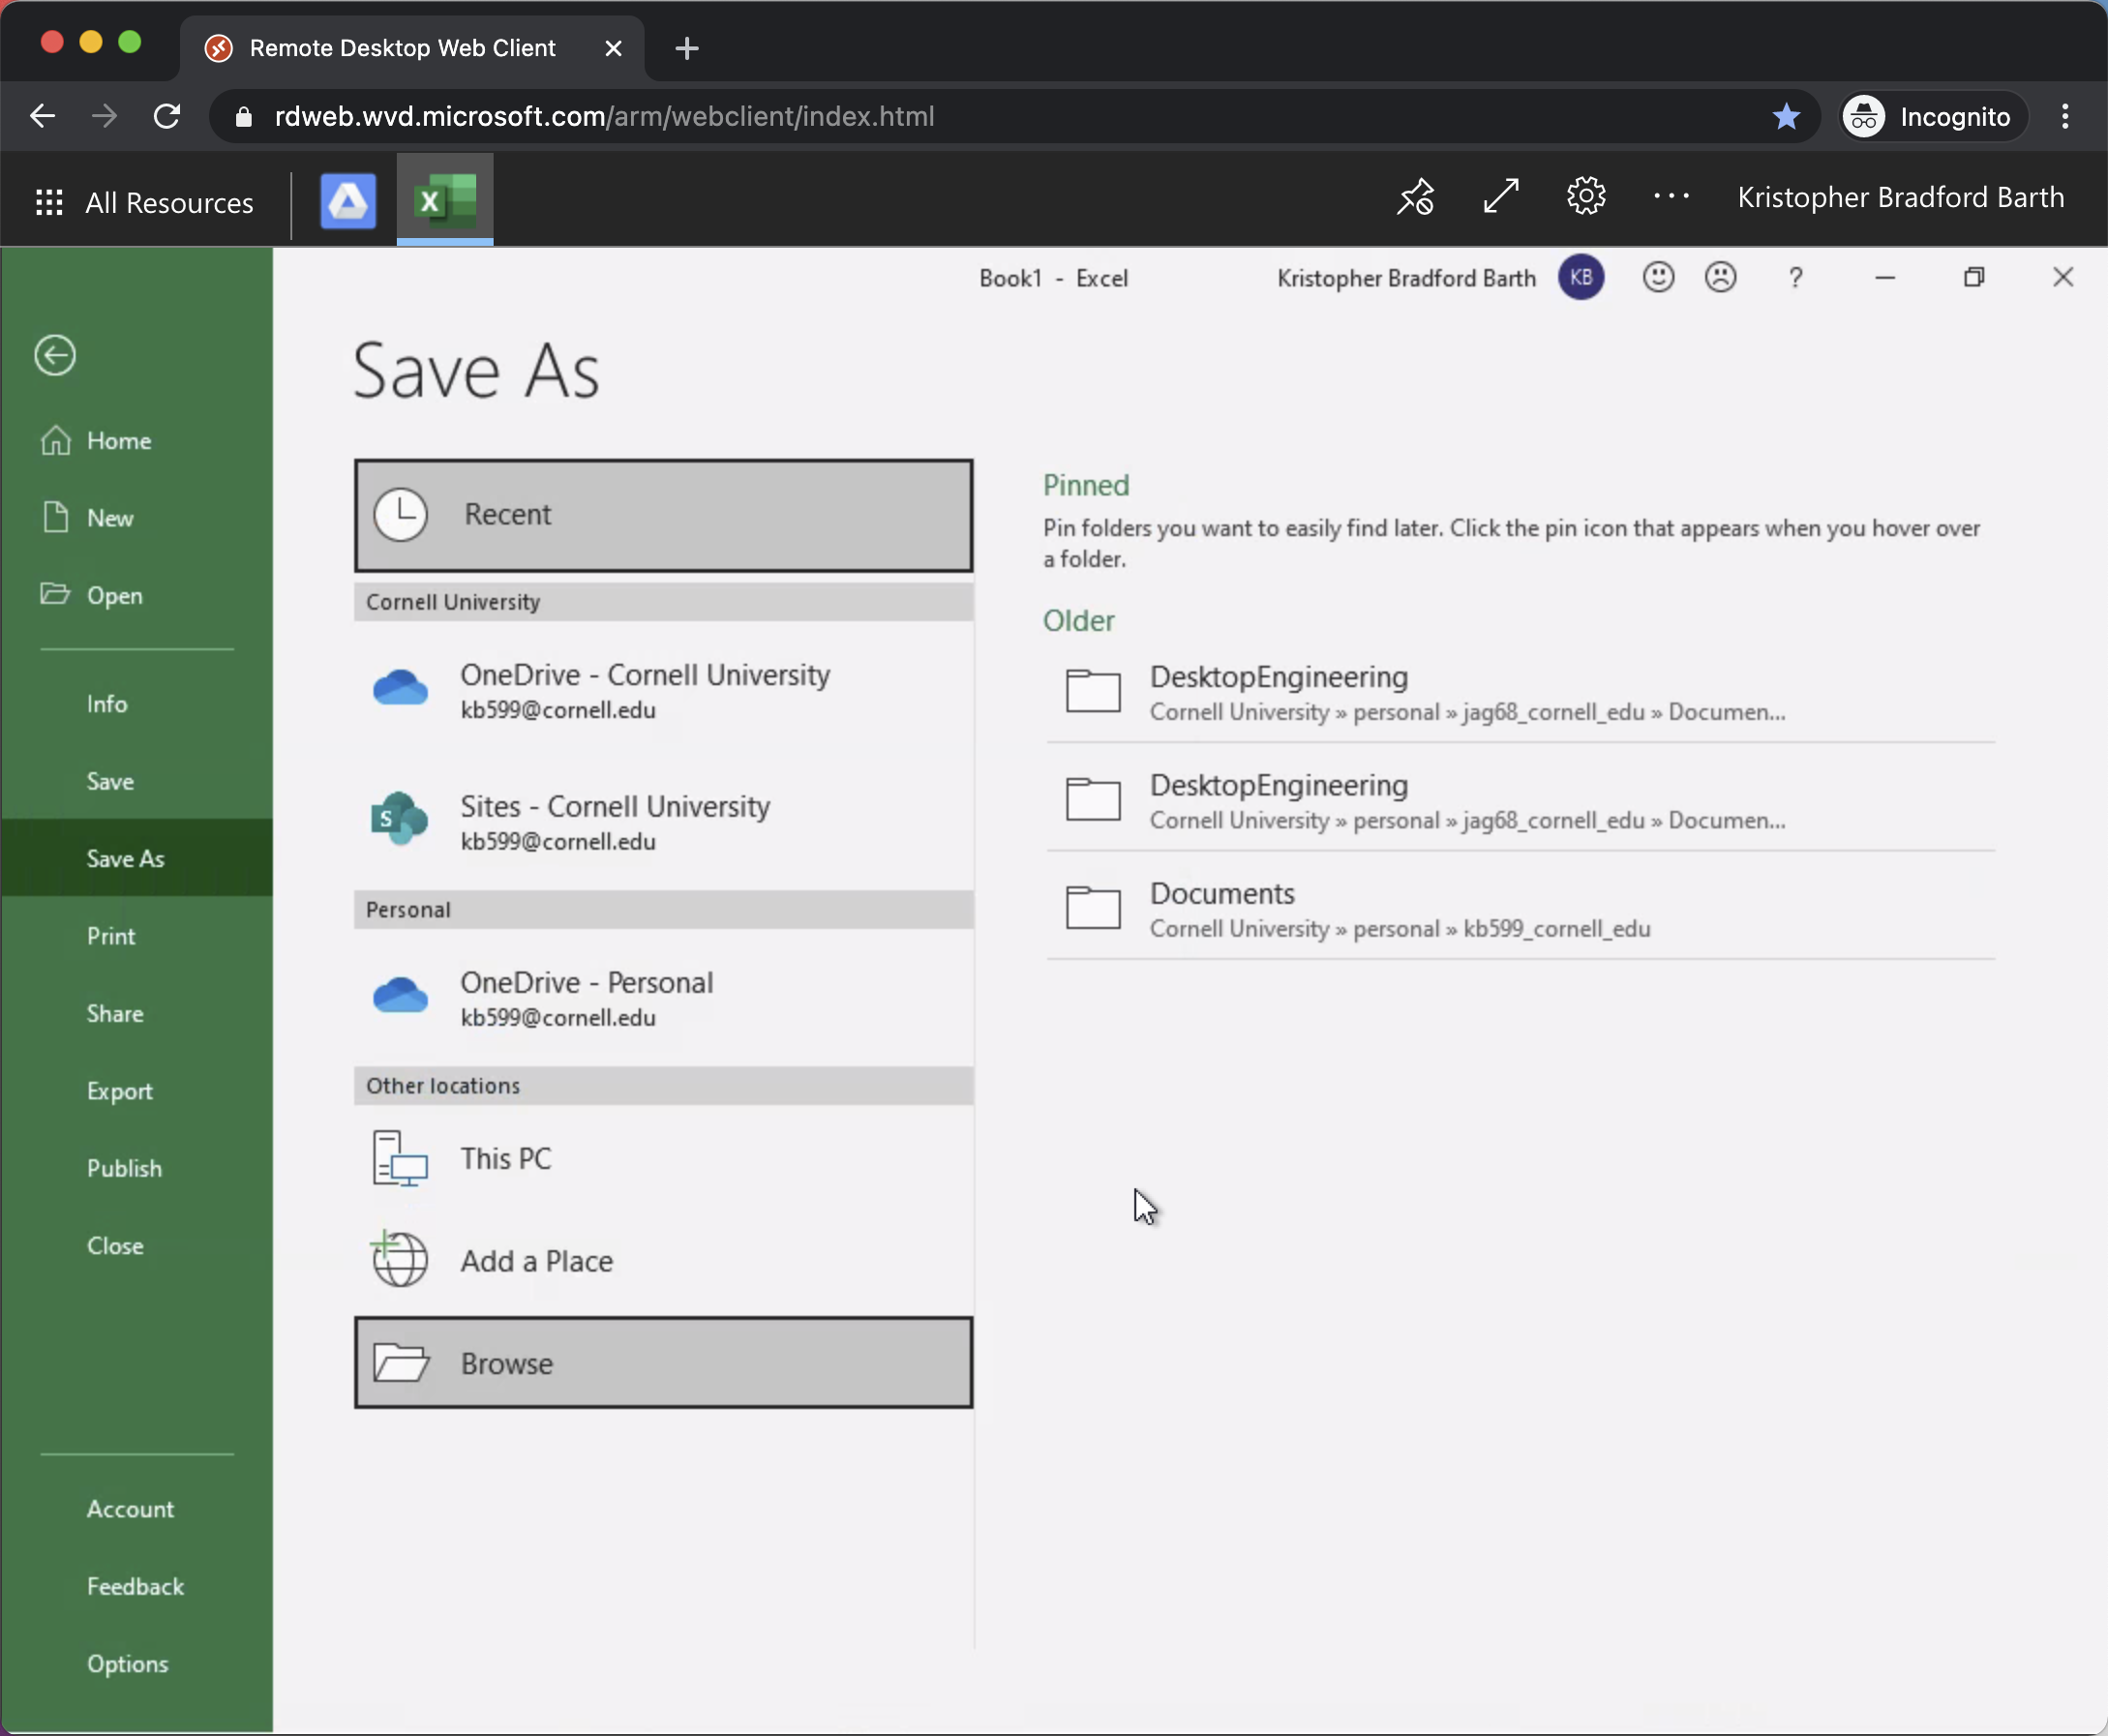
Task: Enter full screen with the expand arrows icon
Action: coord(1501,196)
